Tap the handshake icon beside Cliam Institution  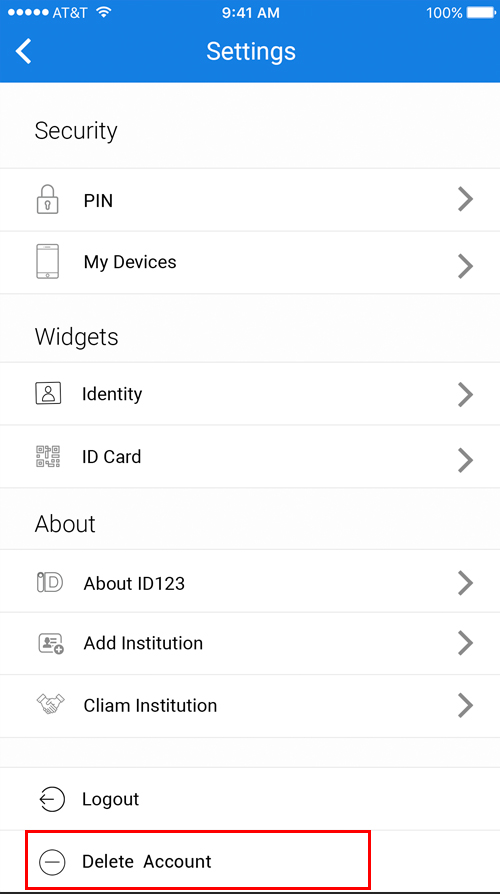click(50, 705)
